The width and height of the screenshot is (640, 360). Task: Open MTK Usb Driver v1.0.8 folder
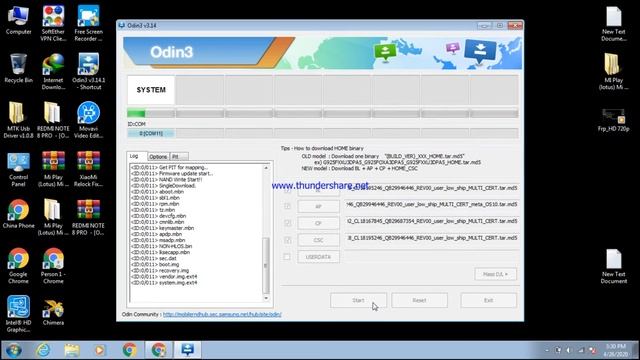pos(18,120)
